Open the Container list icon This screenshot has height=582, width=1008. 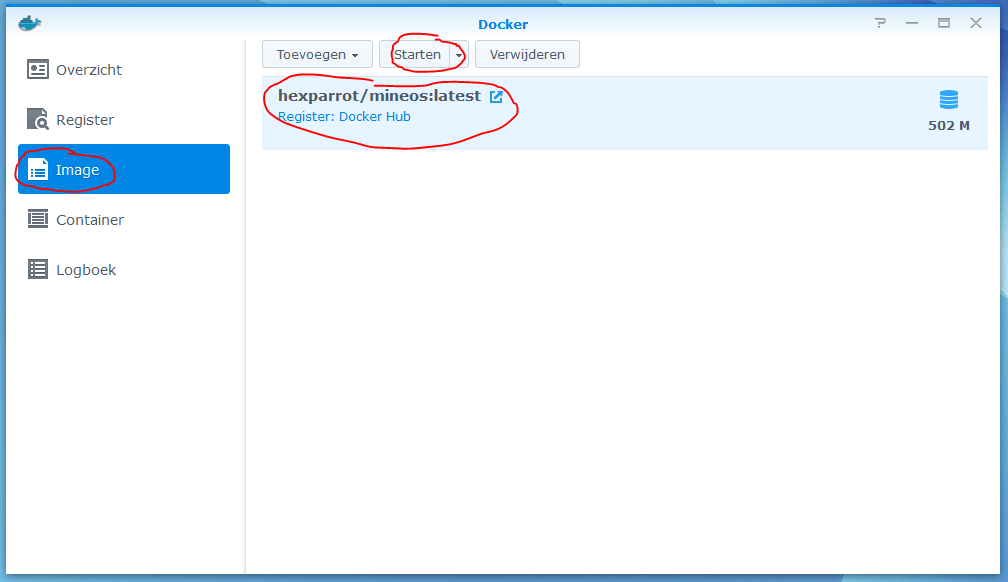pyautogui.click(x=37, y=219)
